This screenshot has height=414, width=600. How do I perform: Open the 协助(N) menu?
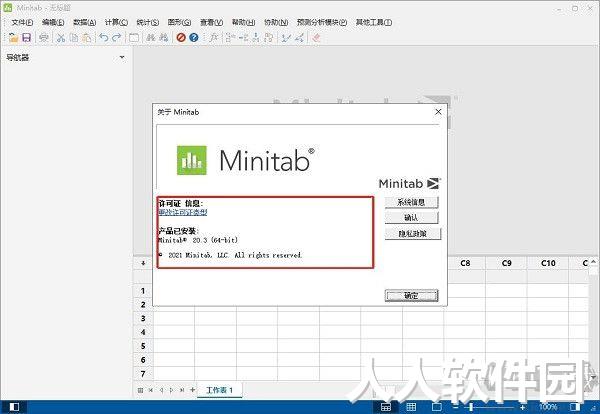point(276,22)
